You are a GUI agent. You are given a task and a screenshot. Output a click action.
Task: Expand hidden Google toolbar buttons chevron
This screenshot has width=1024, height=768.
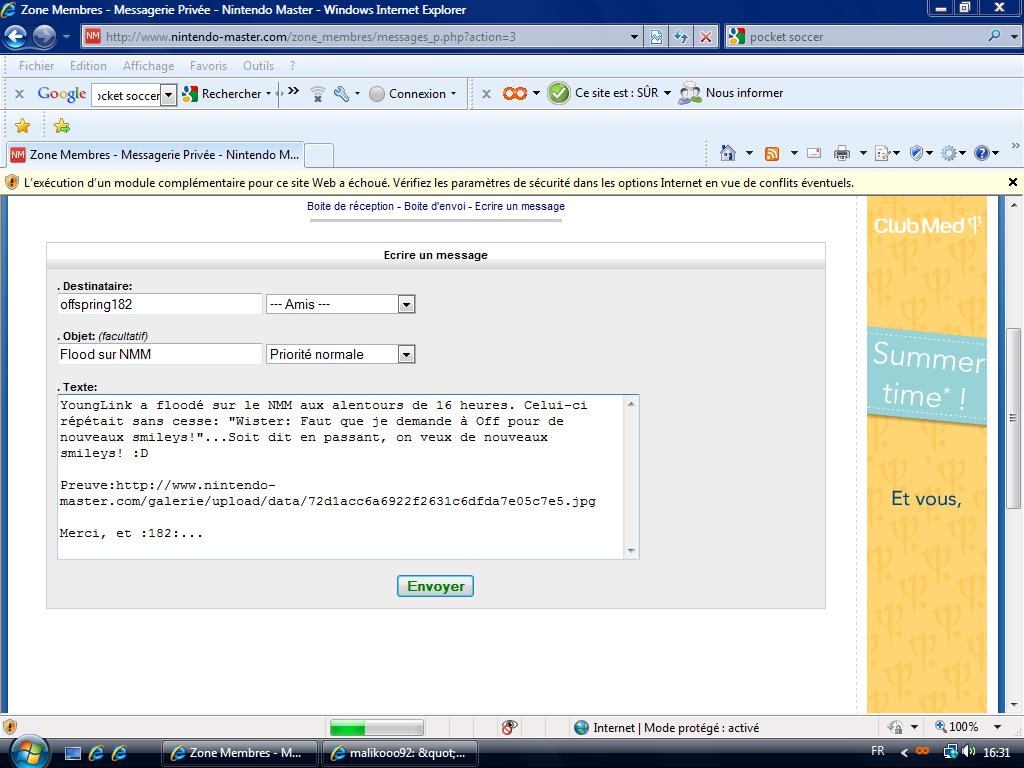pos(293,91)
